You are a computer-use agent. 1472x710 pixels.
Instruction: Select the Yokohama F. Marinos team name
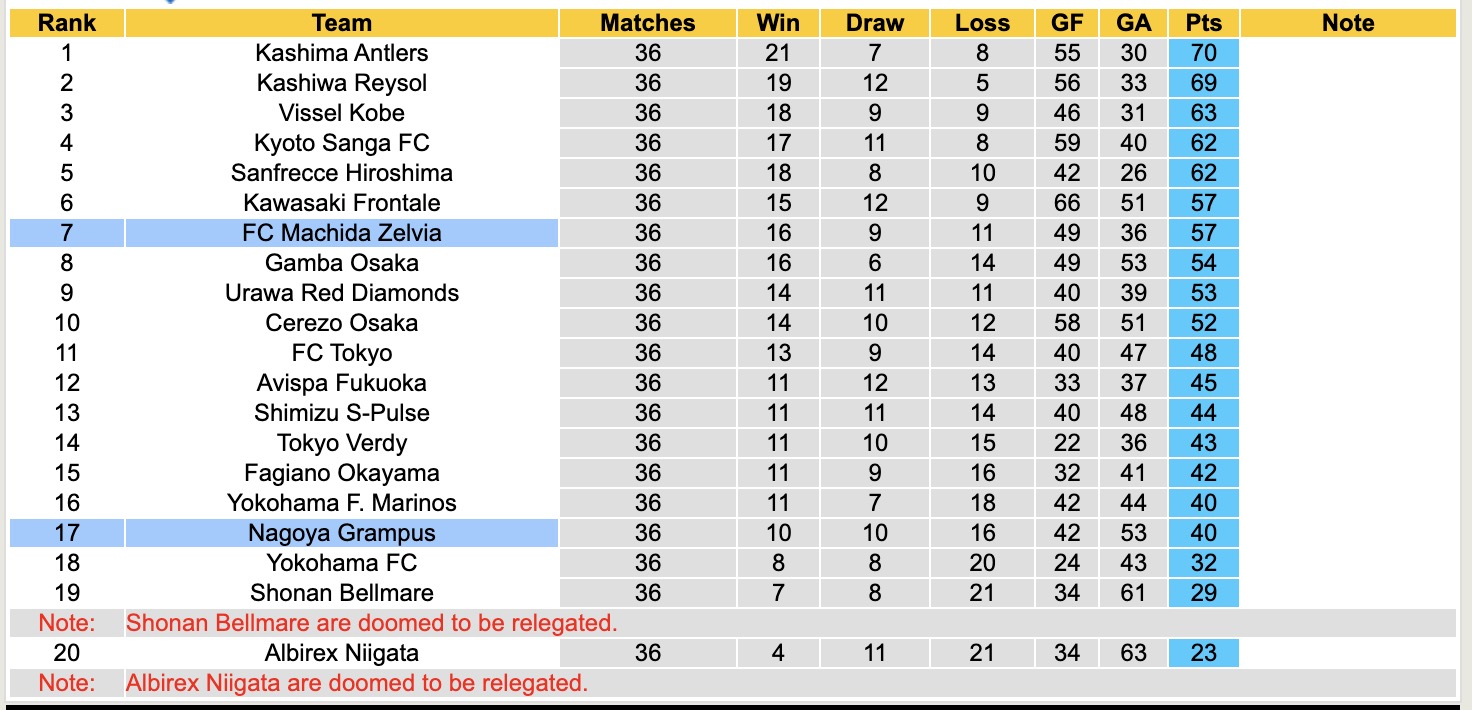tap(341, 503)
